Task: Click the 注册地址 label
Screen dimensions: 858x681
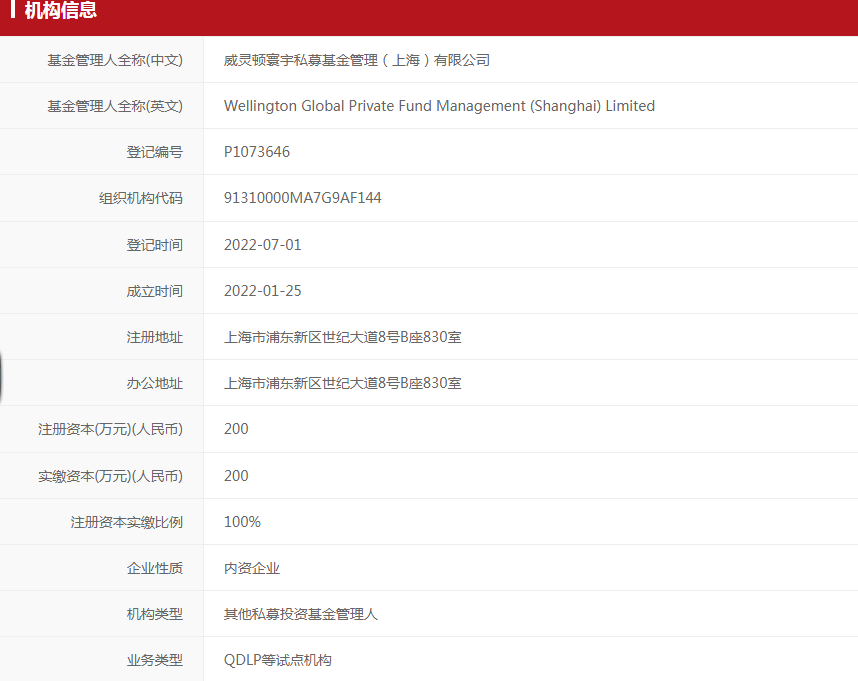Action: tap(155, 337)
